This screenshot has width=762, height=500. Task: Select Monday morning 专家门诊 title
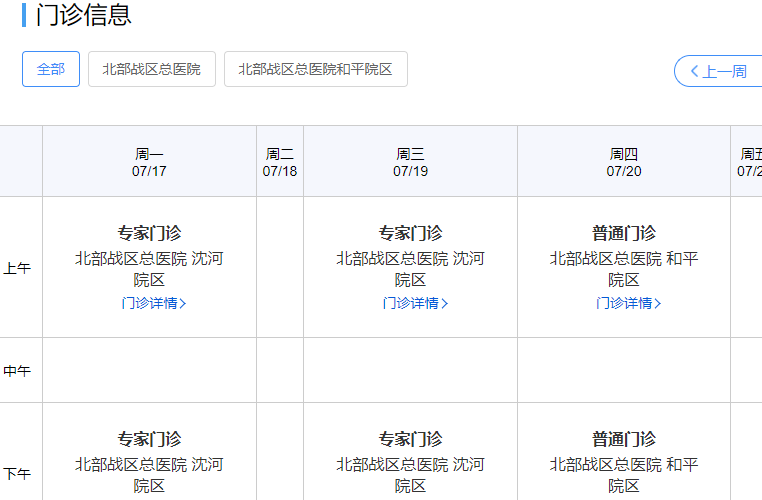pyautogui.click(x=149, y=233)
